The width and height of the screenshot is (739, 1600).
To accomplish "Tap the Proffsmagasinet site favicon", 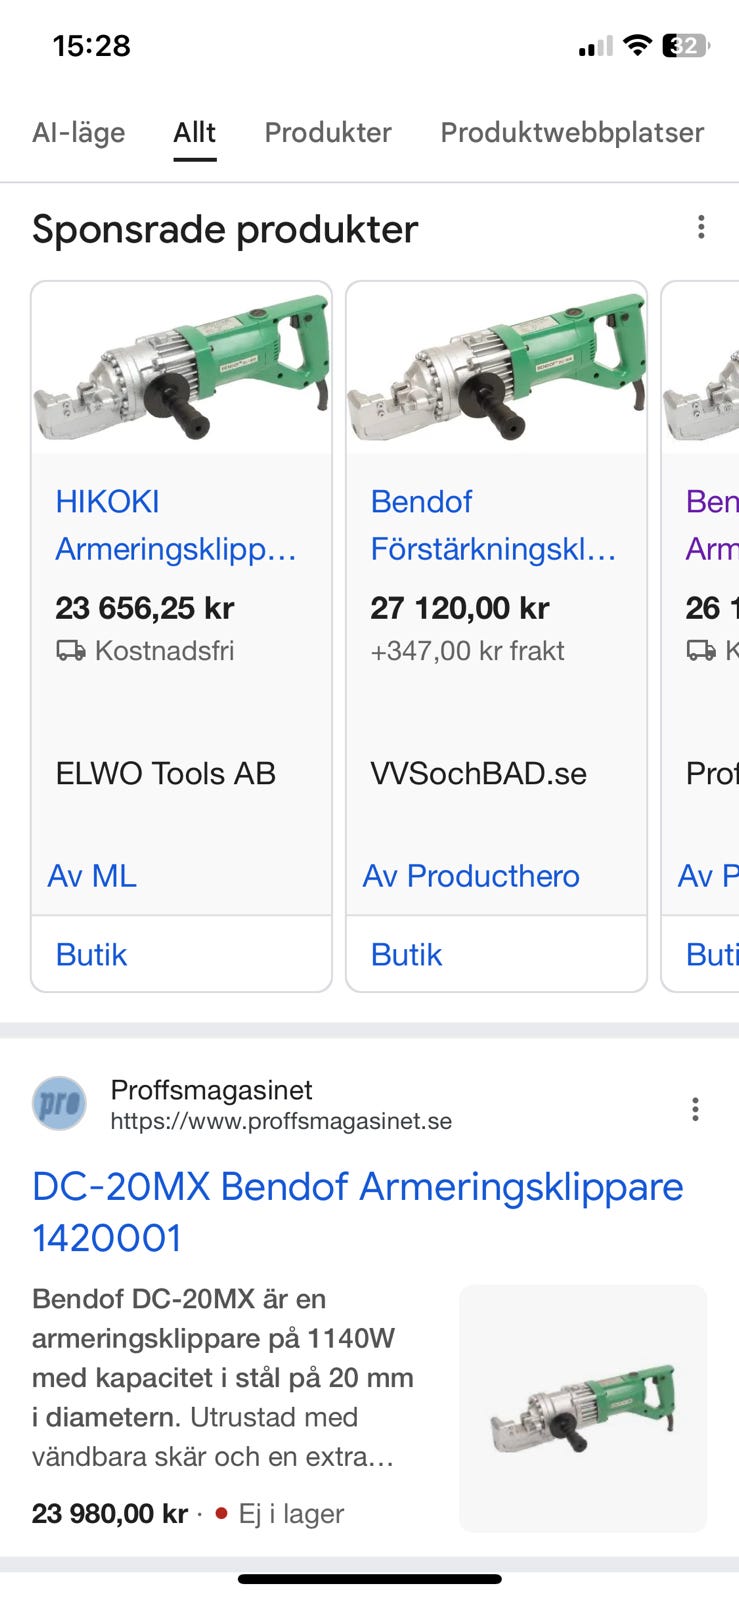I will [x=59, y=1104].
